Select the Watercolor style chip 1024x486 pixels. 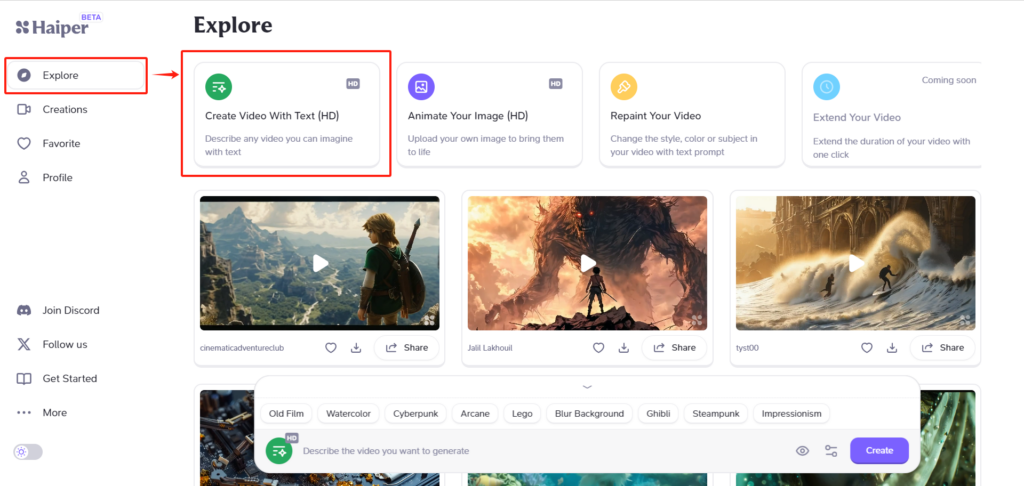tap(349, 413)
